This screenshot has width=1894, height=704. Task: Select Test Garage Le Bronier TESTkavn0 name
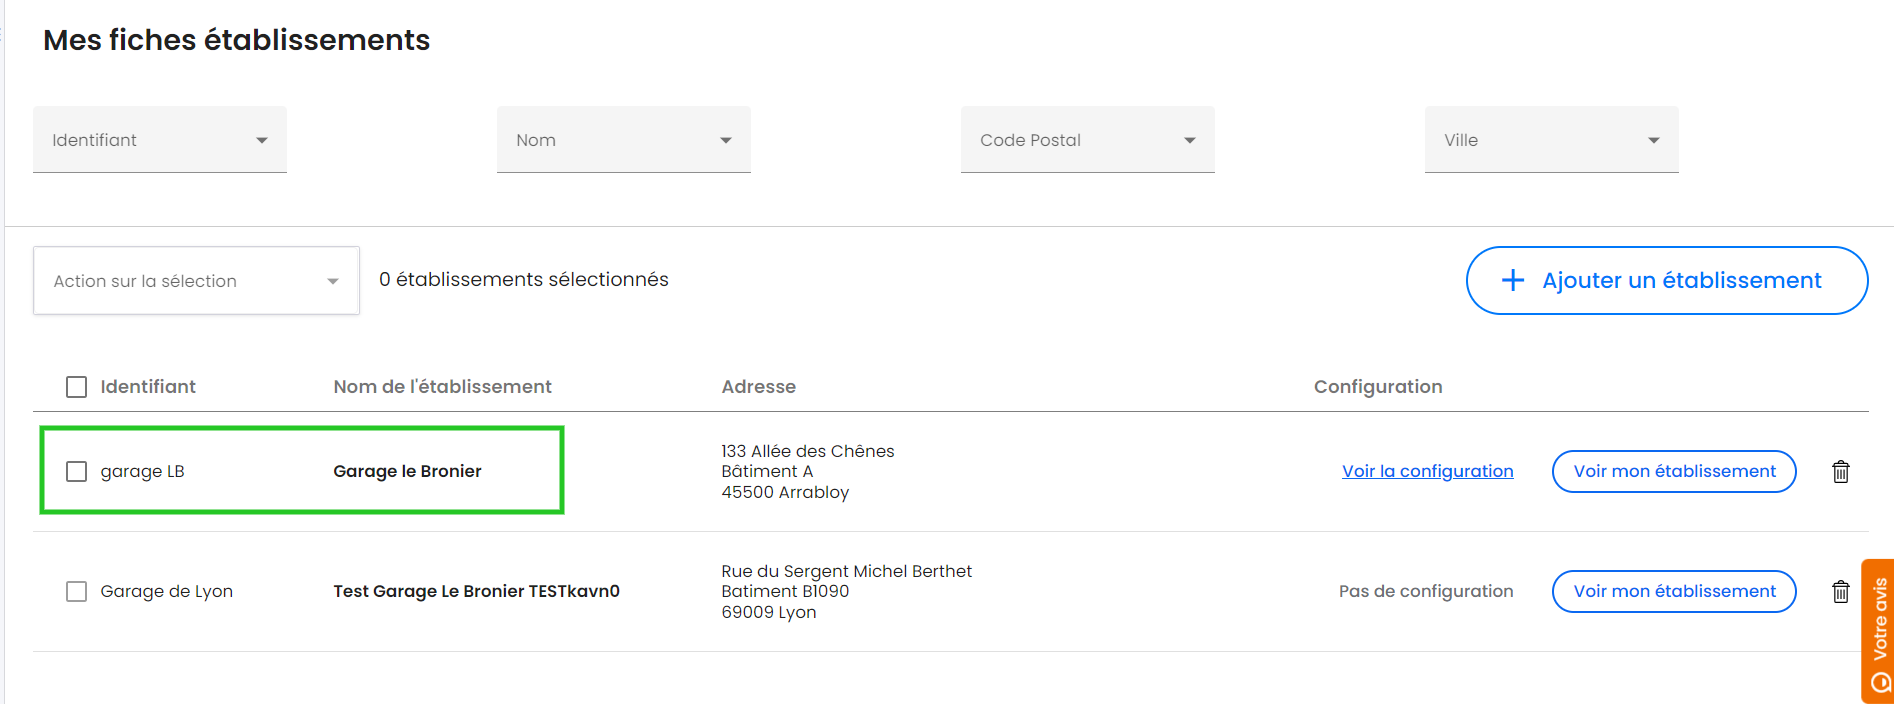pos(476,591)
